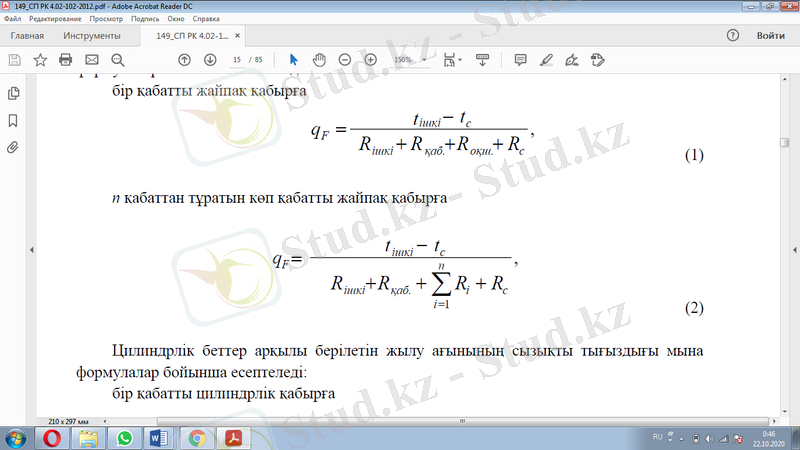This screenshot has height=450, width=800.
Task: Activate the Hand pan tool
Action: [x=319, y=60]
